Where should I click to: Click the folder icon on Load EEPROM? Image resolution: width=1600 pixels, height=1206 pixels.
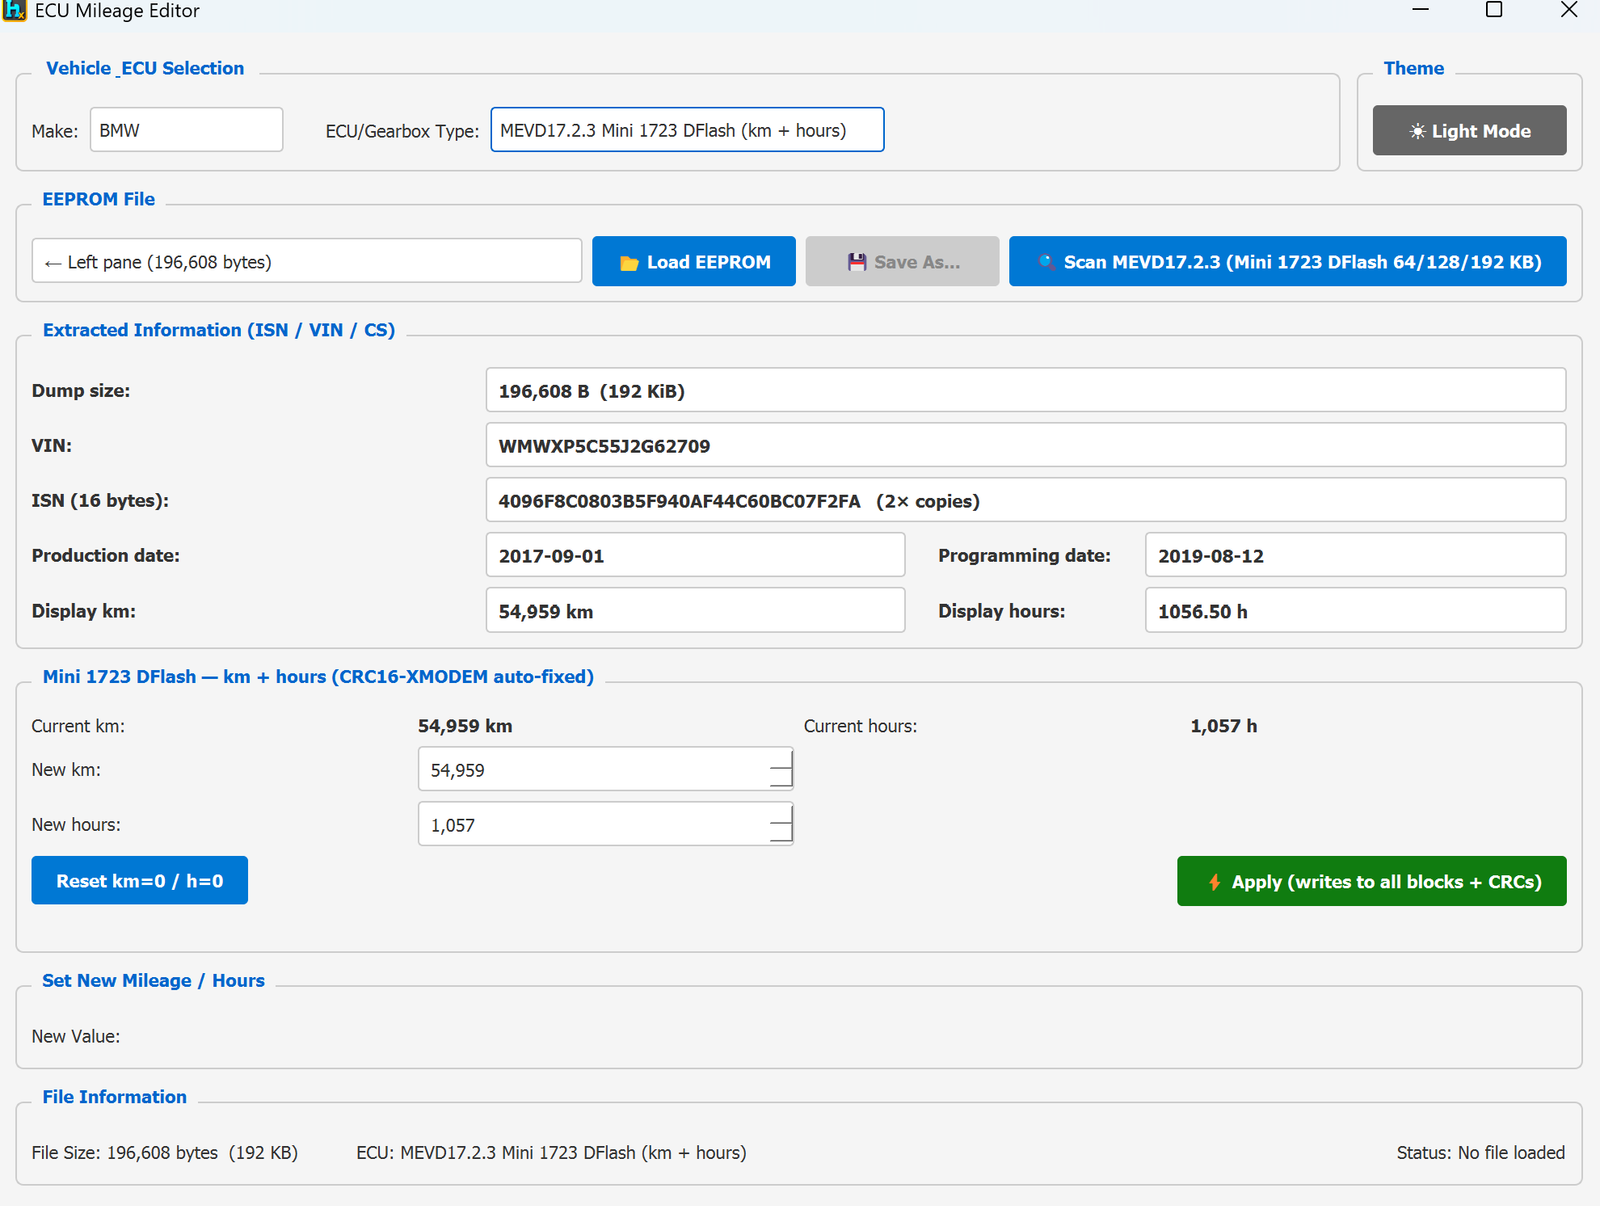coord(629,263)
